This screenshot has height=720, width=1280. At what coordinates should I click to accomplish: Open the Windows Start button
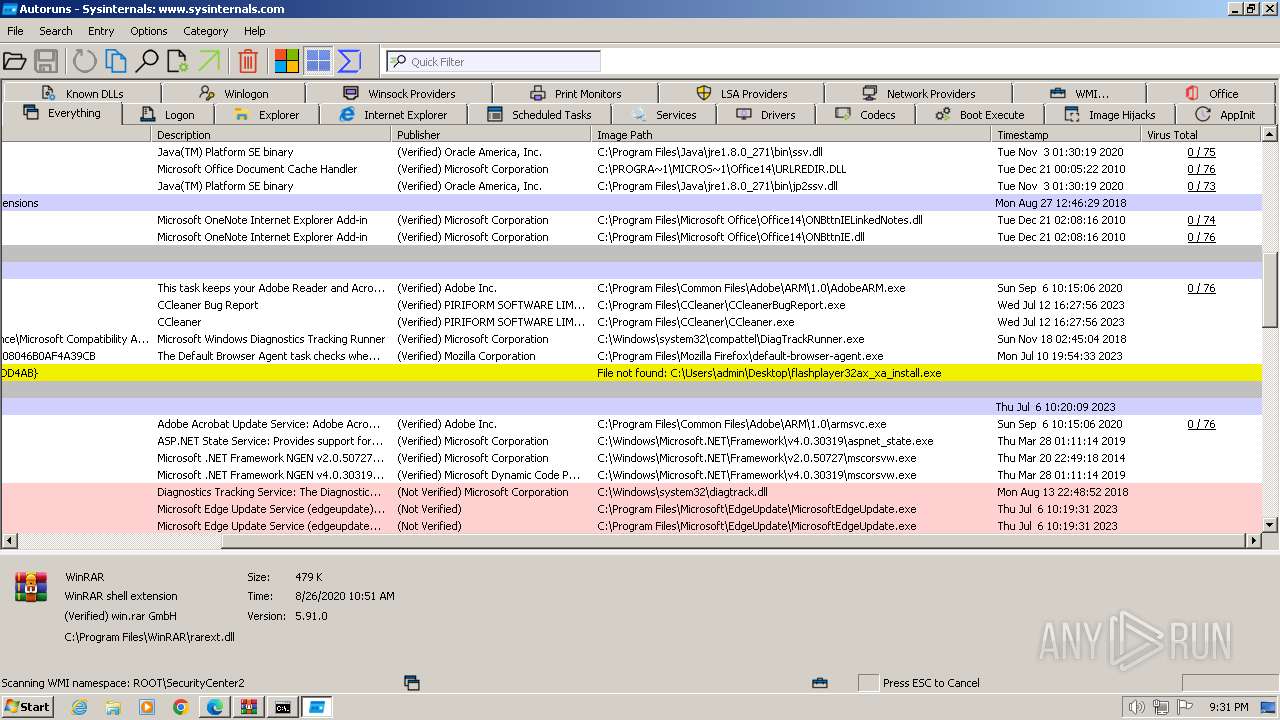(x=28, y=707)
